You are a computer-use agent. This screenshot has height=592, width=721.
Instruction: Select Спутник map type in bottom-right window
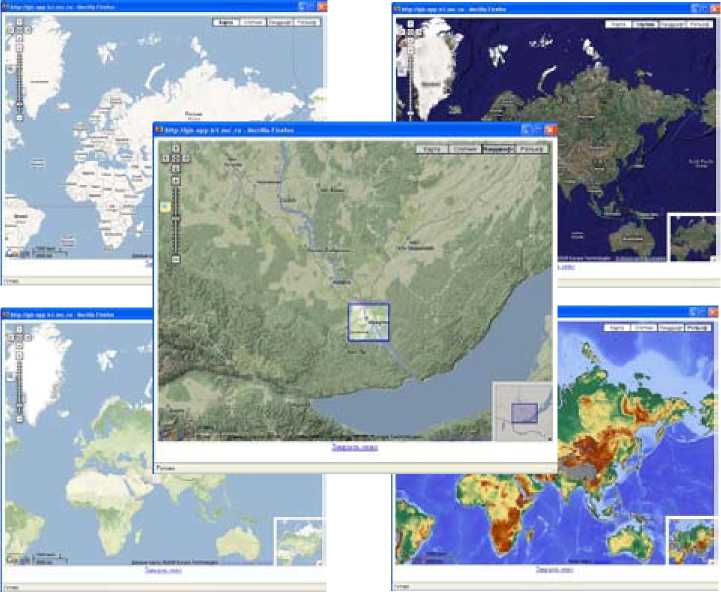pyautogui.click(x=643, y=328)
